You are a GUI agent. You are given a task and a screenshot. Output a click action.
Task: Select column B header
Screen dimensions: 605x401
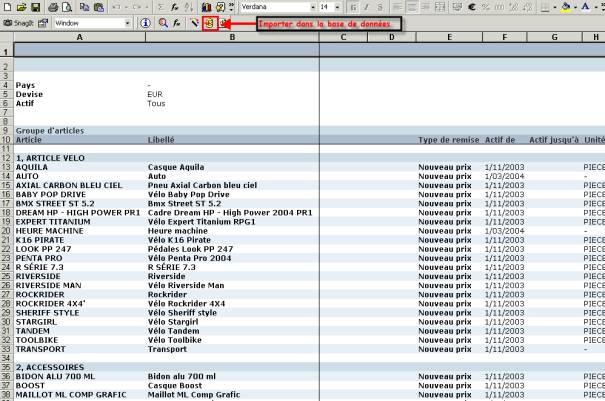pos(231,37)
